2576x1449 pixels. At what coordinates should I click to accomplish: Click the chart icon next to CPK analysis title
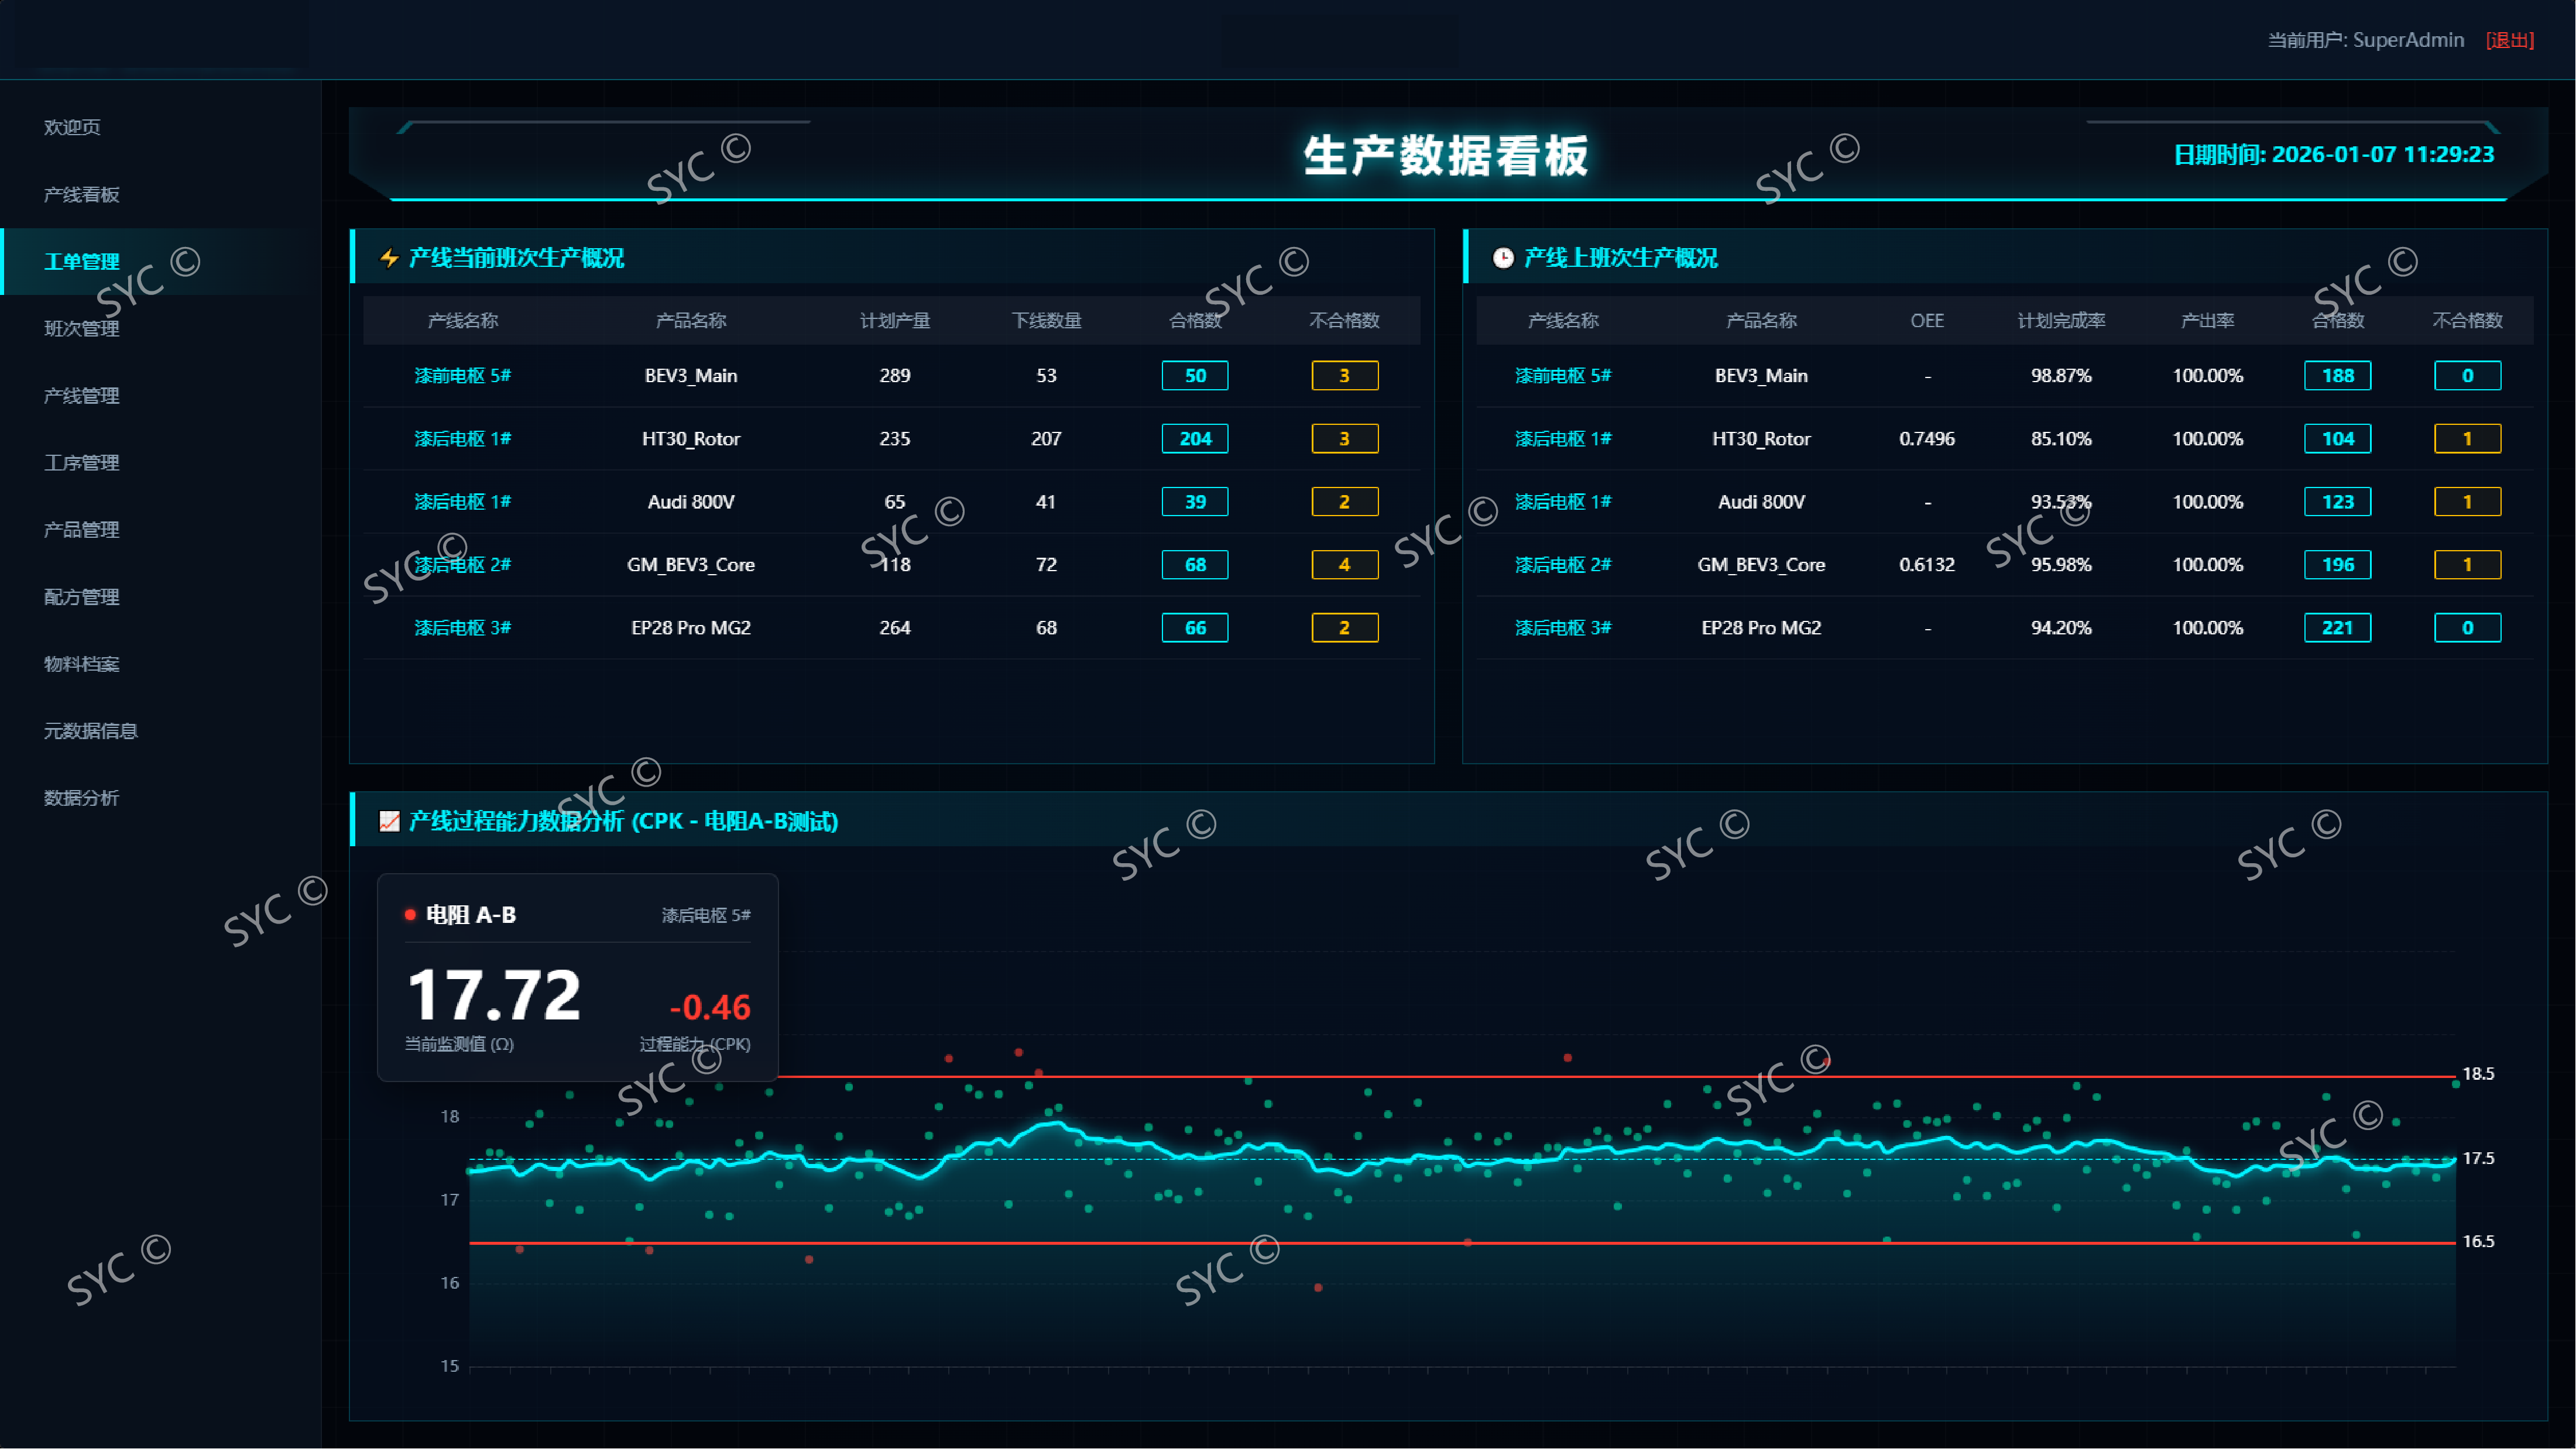[389, 821]
